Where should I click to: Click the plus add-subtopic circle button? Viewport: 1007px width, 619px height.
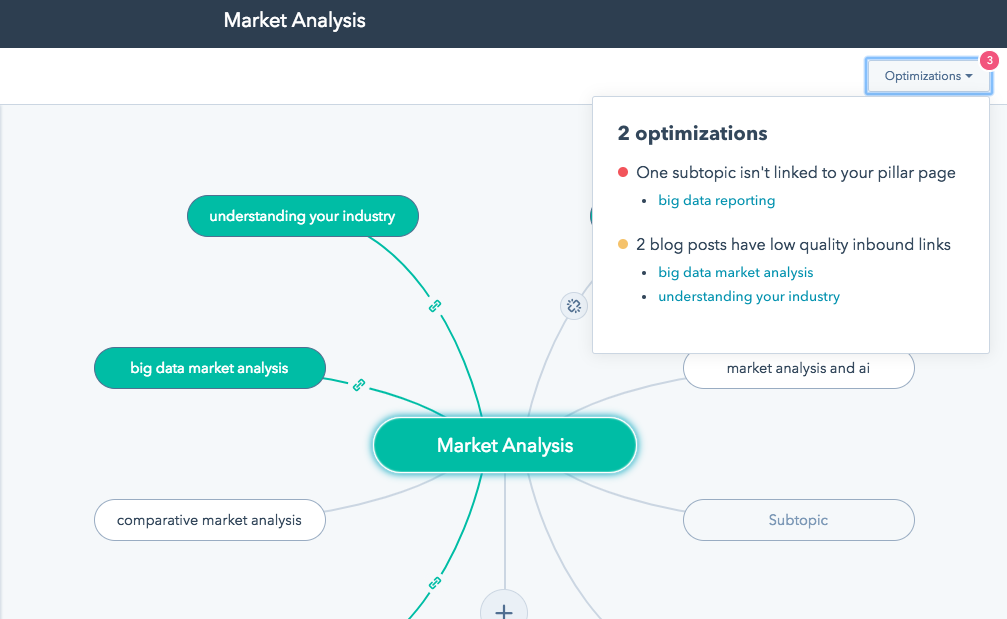point(504,610)
